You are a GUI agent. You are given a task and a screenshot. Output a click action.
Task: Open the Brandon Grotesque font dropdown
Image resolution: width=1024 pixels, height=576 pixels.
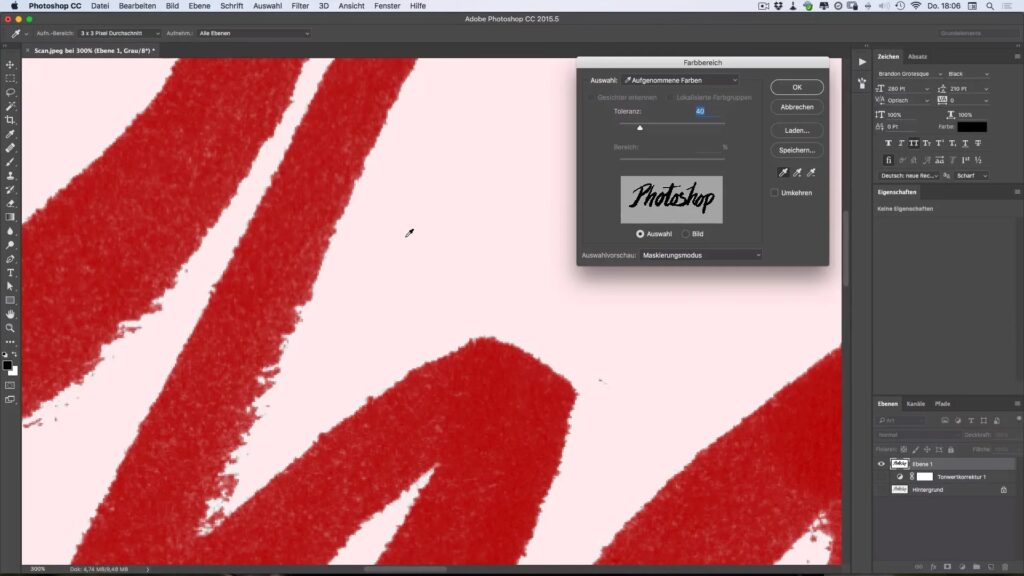click(x=908, y=74)
